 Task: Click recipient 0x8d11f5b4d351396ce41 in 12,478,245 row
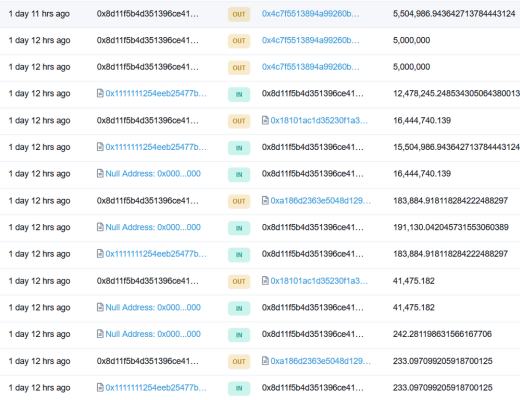pyautogui.click(x=313, y=93)
